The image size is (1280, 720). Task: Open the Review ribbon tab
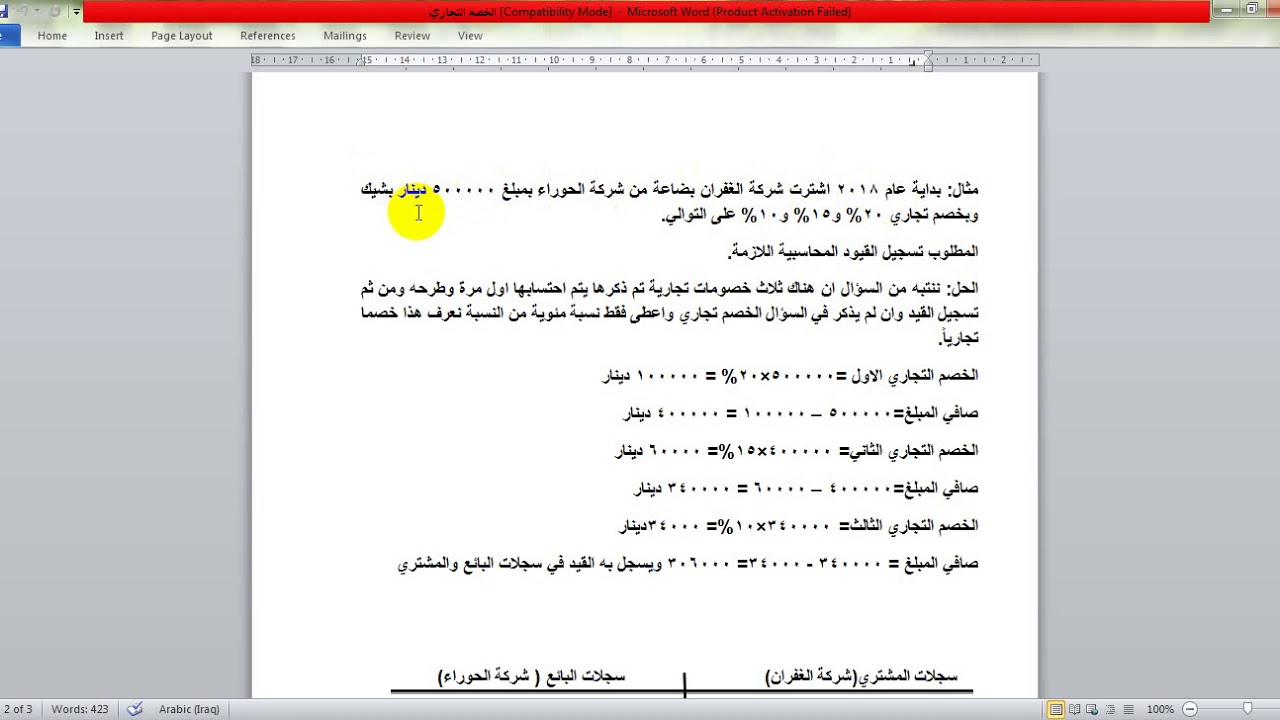(x=412, y=36)
